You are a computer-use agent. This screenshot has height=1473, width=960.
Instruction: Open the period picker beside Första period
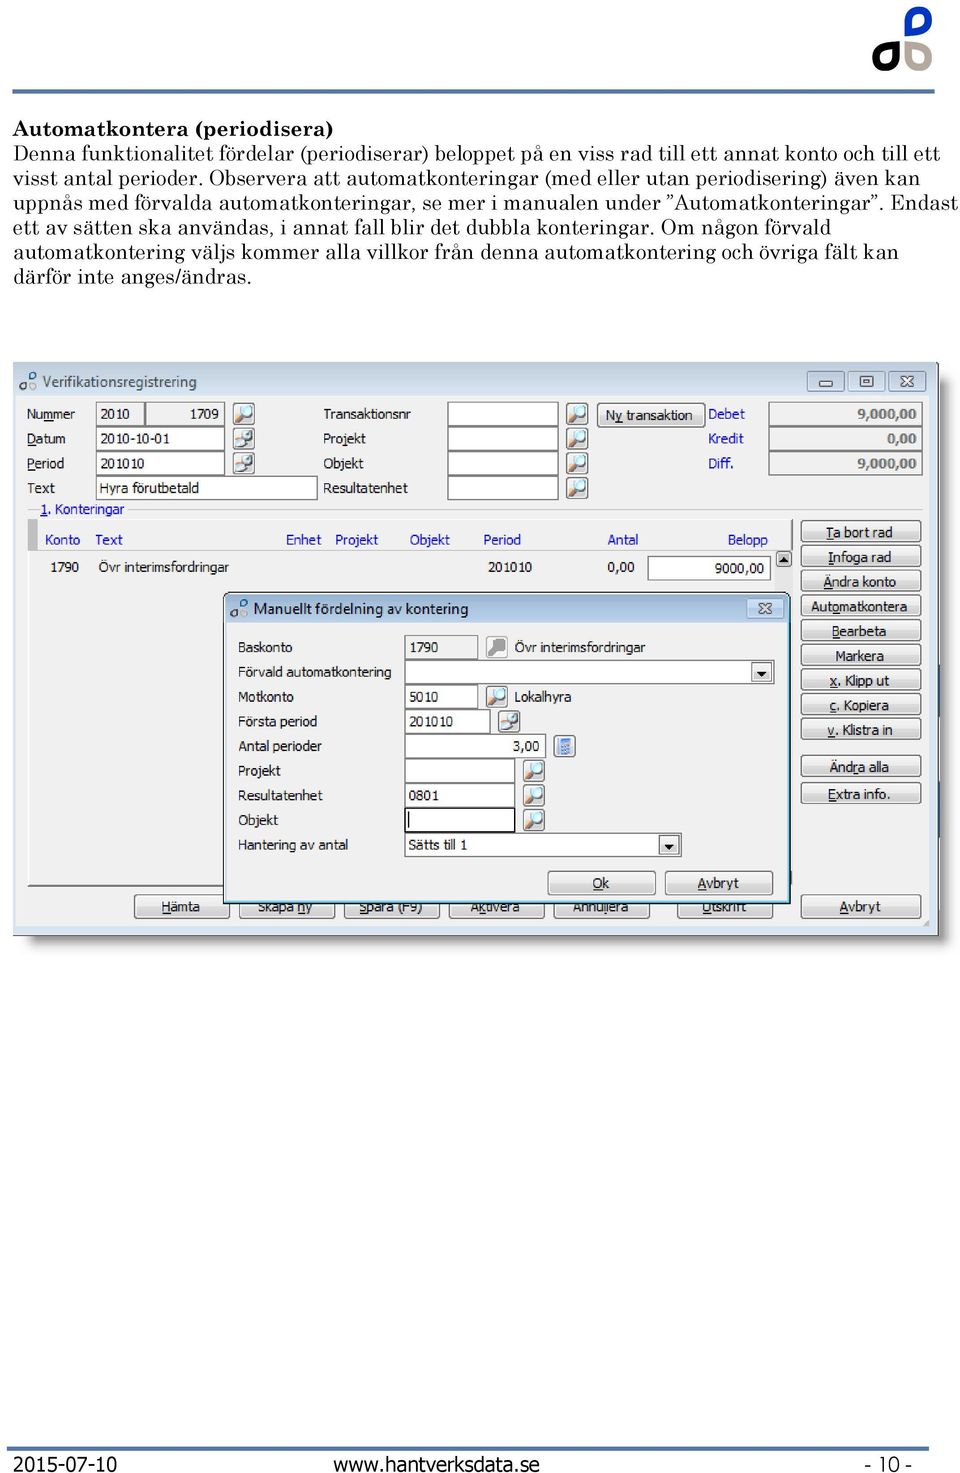(509, 721)
